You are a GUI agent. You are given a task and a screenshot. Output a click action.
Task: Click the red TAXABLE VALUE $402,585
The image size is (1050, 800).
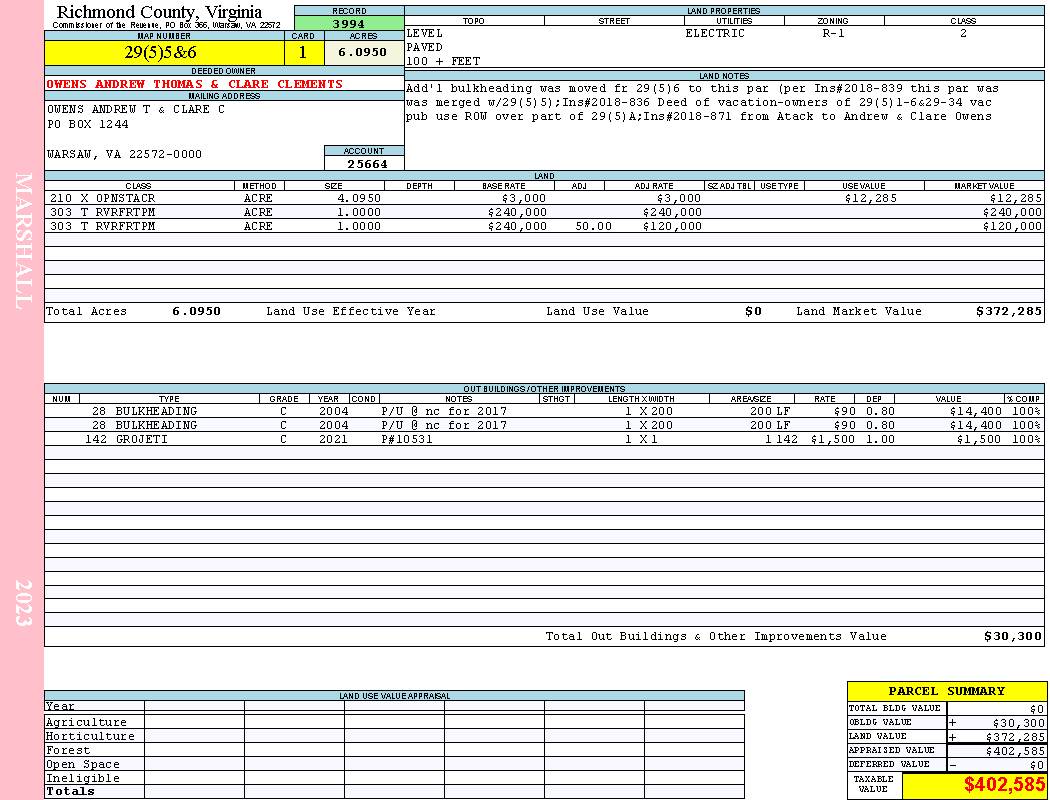click(x=1004, y=785)
